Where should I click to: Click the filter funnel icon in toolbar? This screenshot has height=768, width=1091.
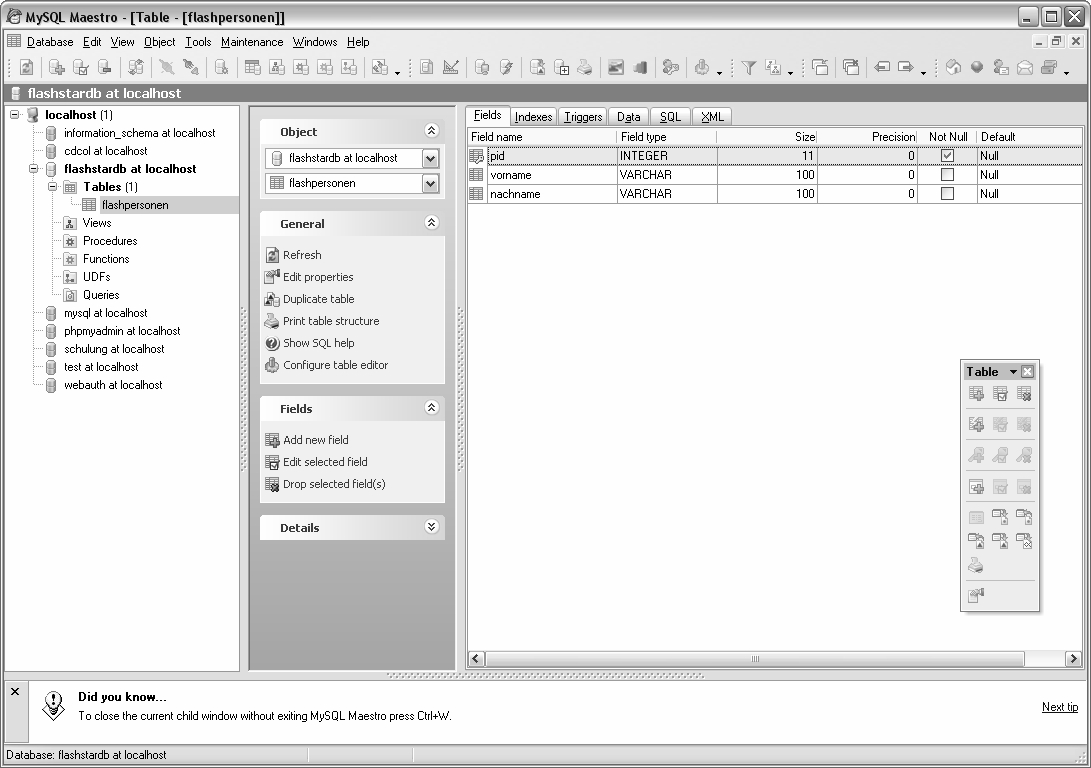[748, 67]
